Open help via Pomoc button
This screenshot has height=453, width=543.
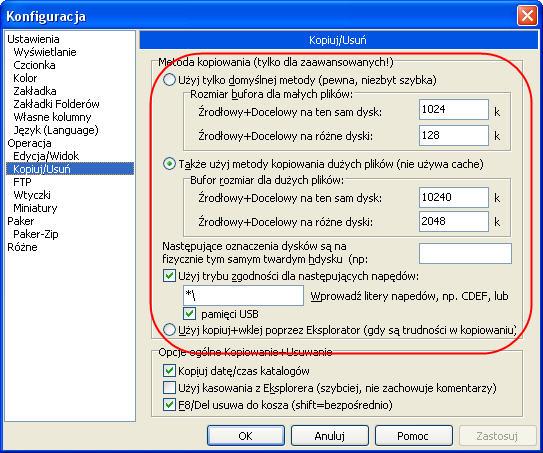pos(414,436)
